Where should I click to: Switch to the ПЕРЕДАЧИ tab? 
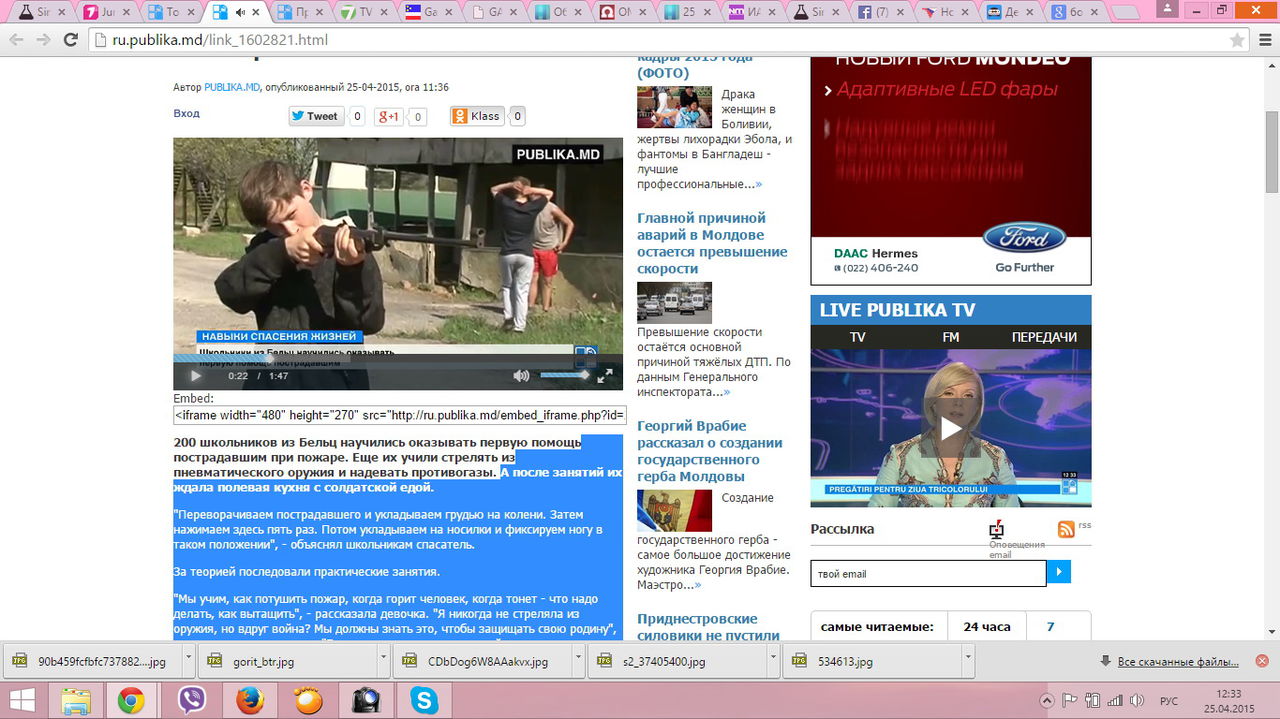(1044, 337)
